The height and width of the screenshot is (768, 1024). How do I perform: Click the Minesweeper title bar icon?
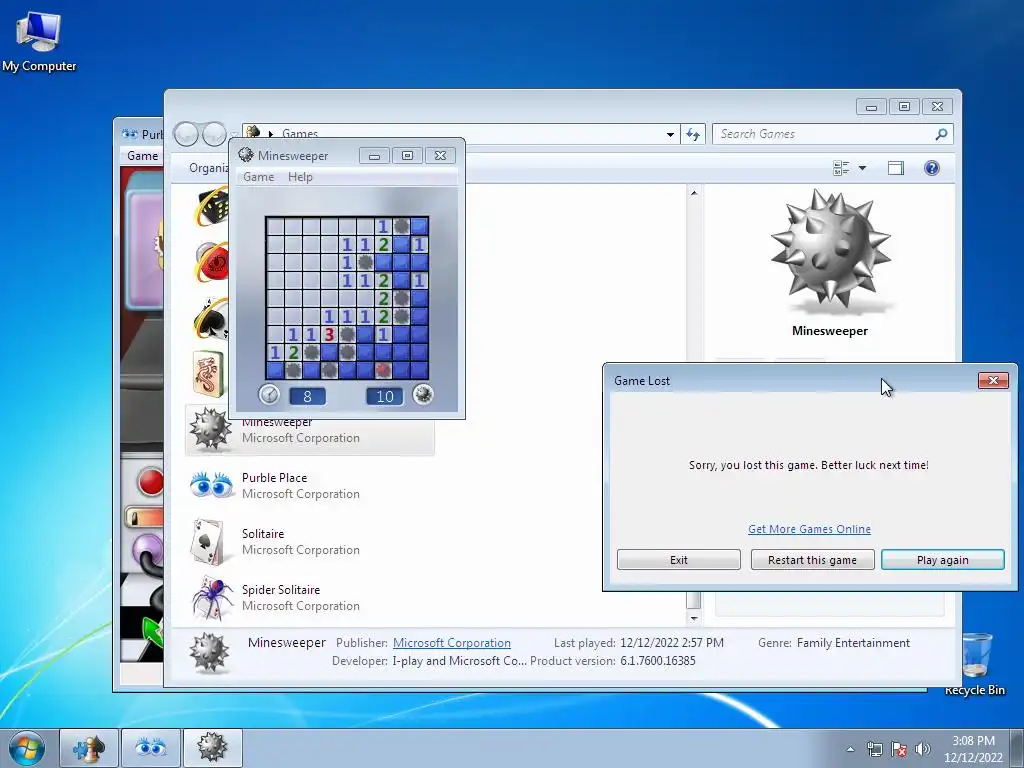246,155
